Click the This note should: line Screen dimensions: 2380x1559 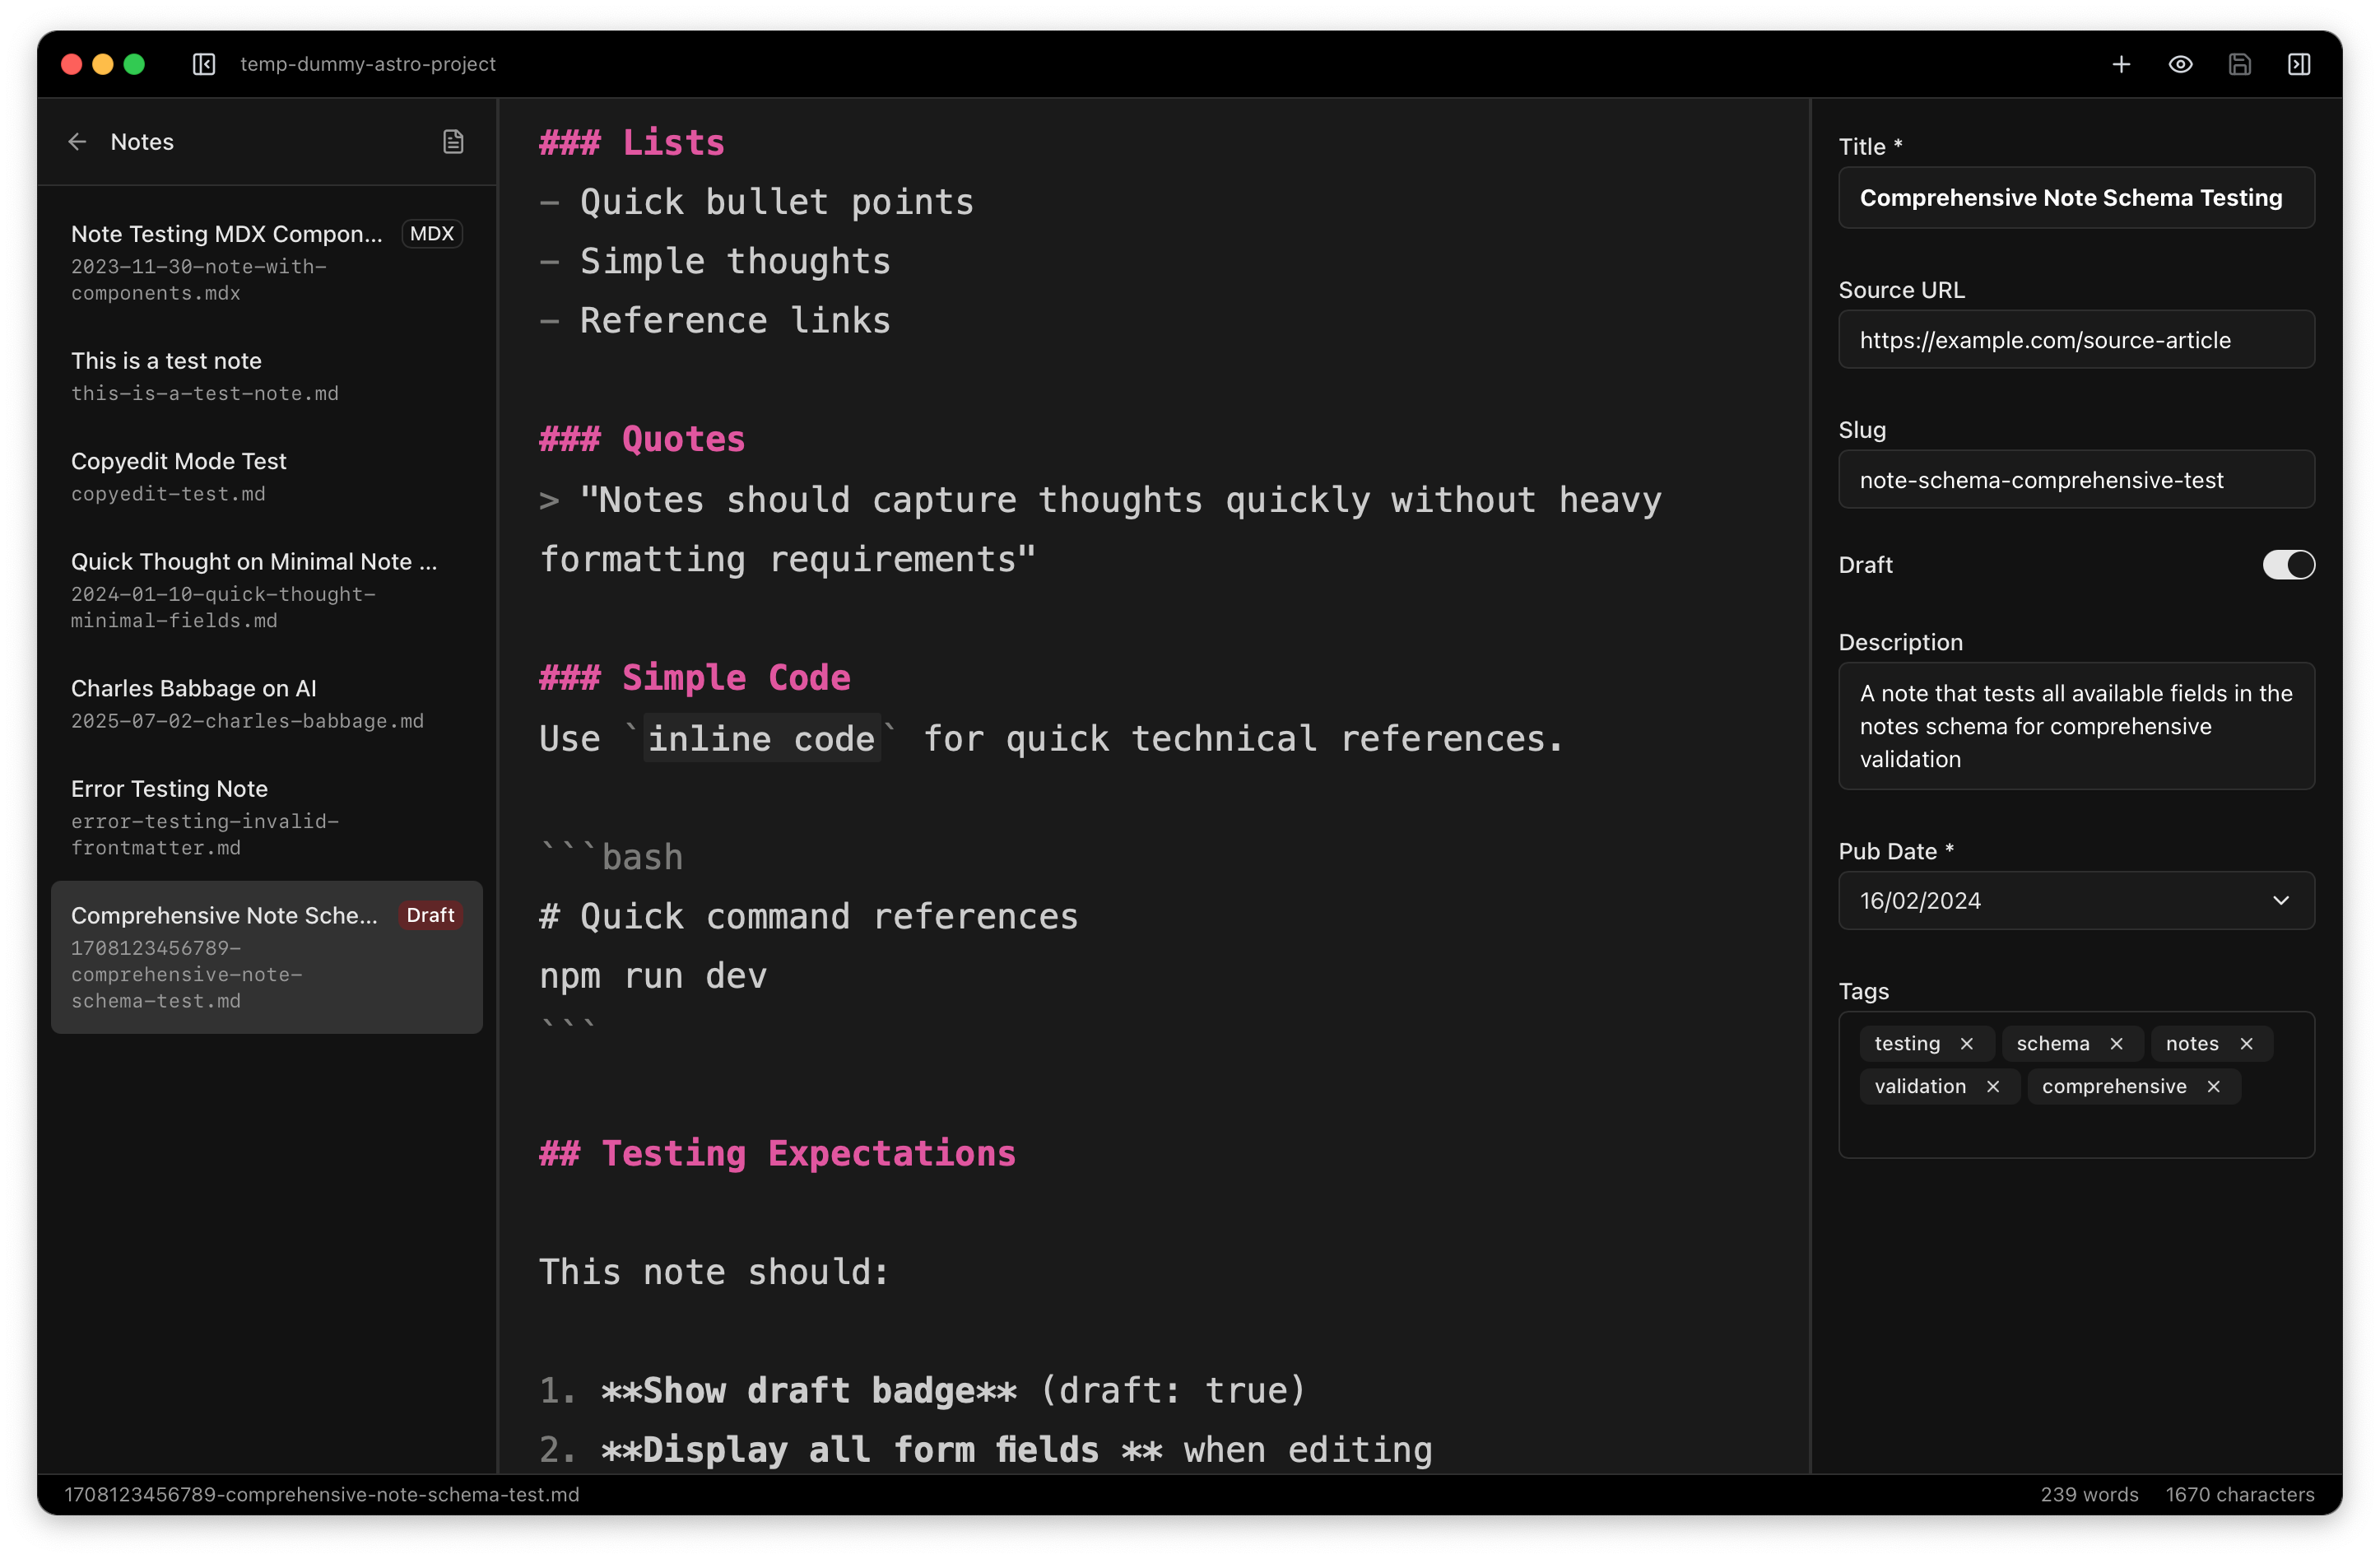[715, 1272]
